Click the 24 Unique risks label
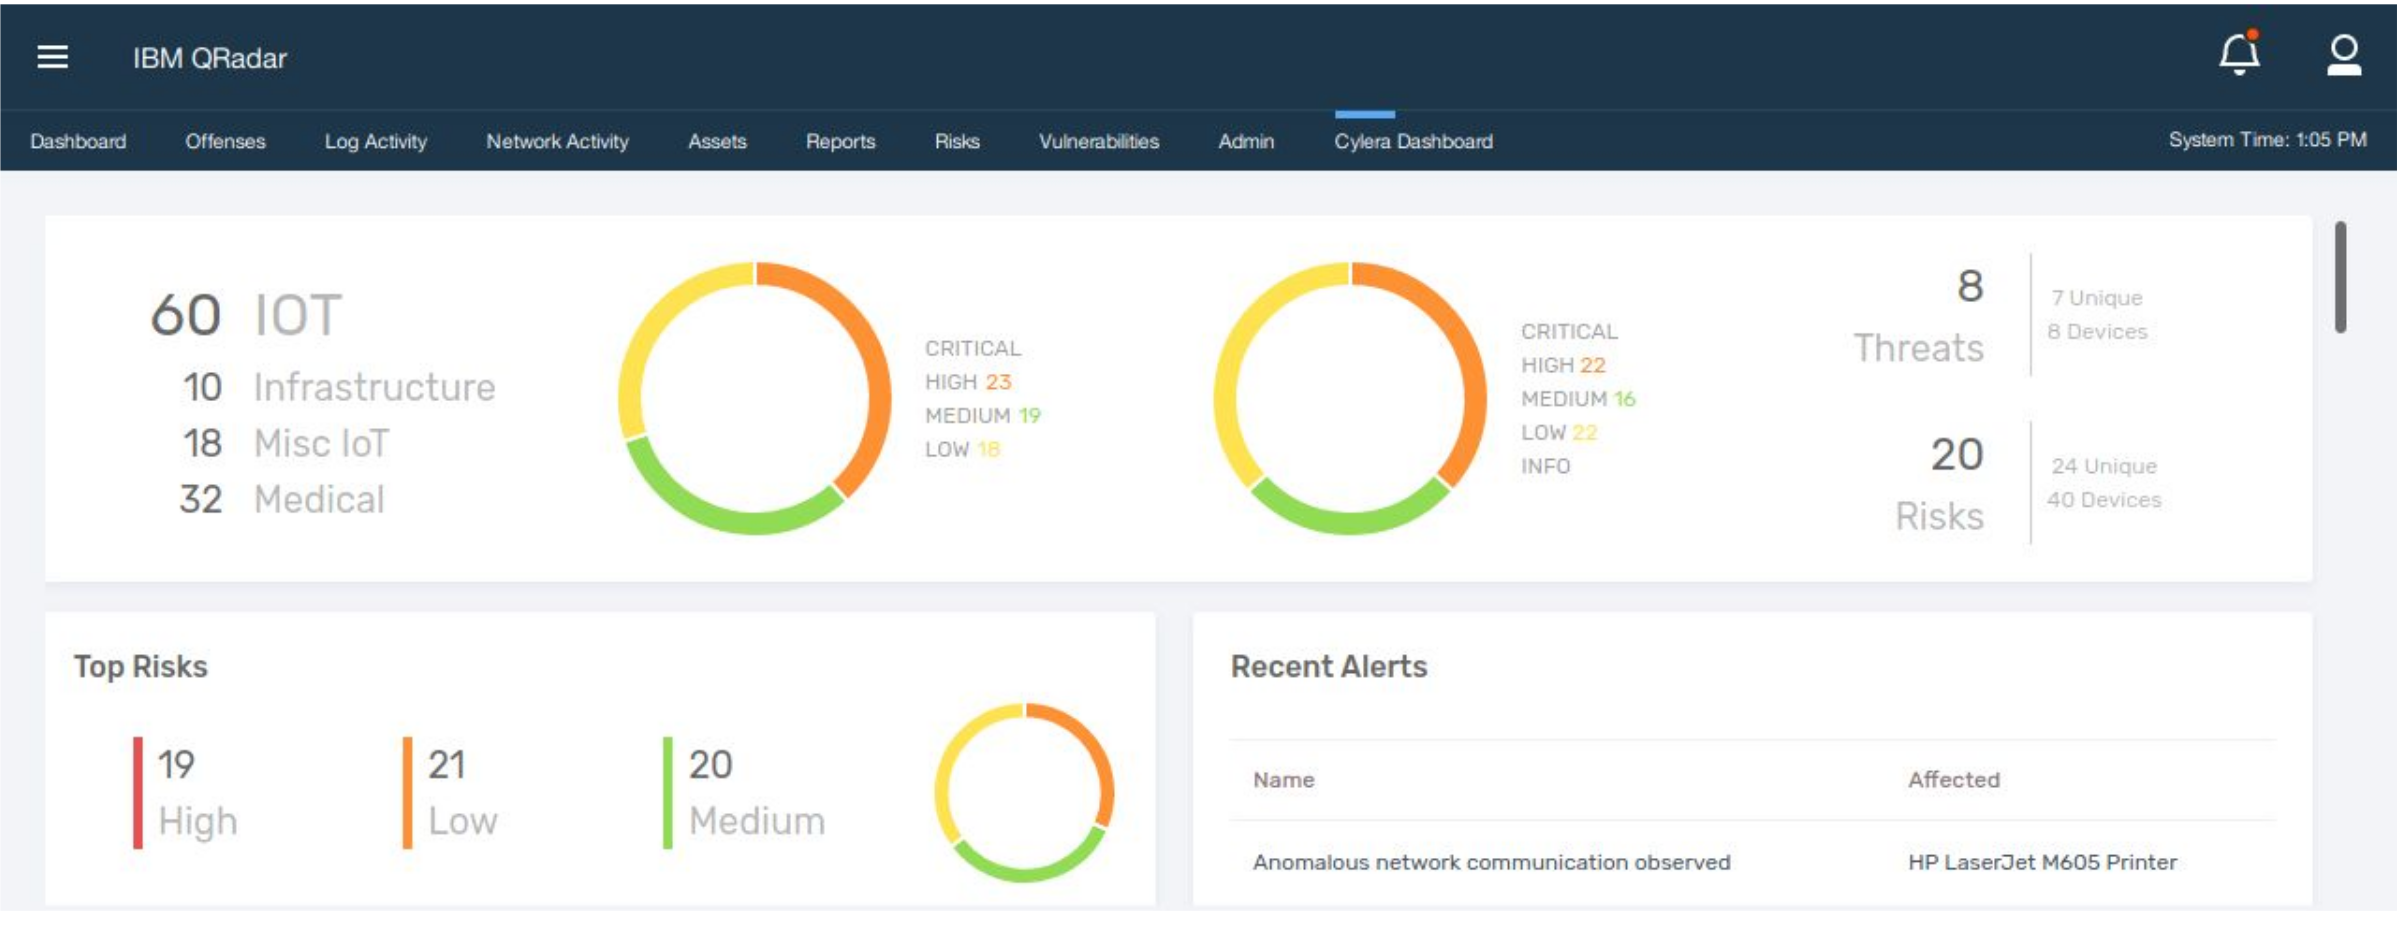This screenshot has height=926, width=2398. (2104, 466)
